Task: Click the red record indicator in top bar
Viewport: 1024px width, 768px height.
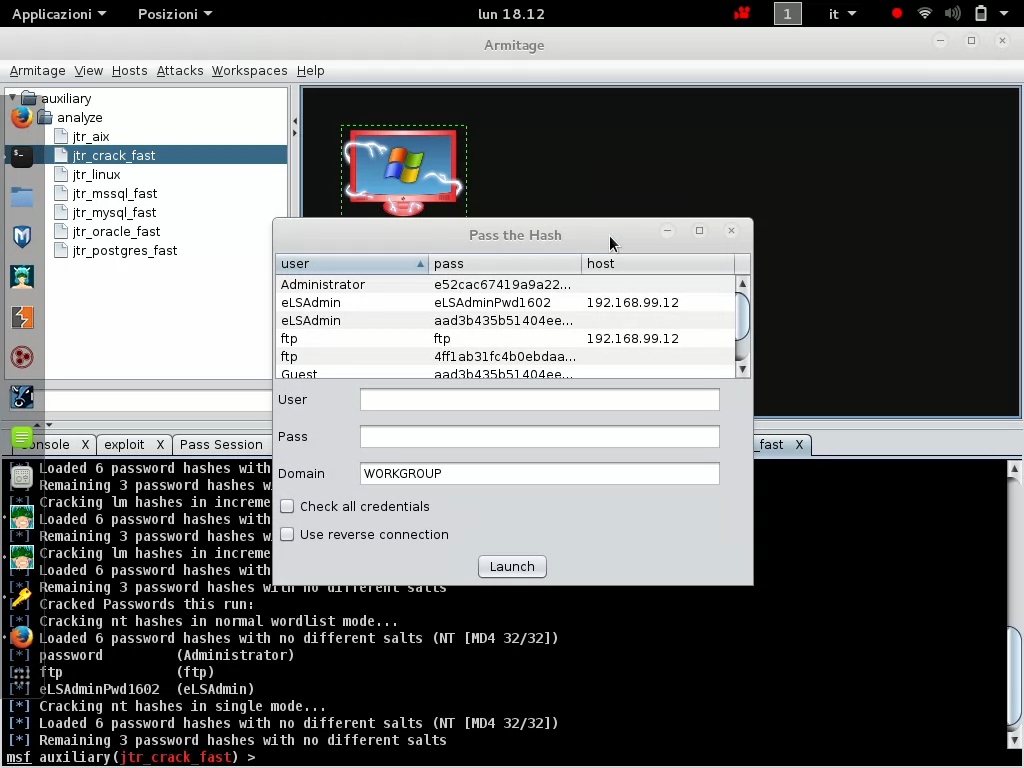Action: pyautogui.click(x=897, y=14)
